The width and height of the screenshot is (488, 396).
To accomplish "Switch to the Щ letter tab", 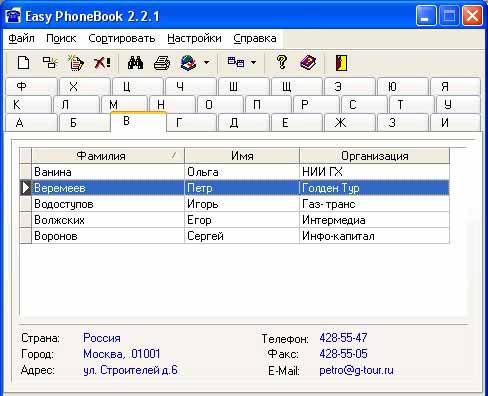I will (x=297, y=87).
